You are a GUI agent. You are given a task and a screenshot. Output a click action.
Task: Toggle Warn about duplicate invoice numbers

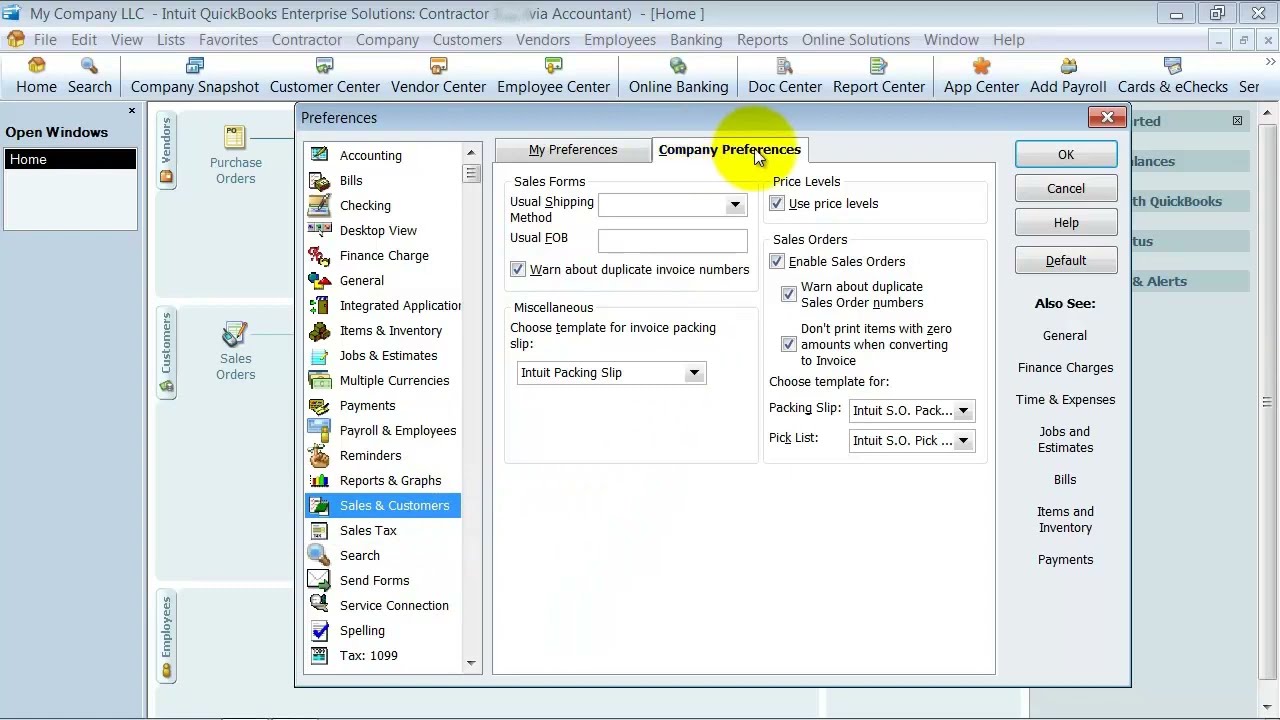(518, 269)
